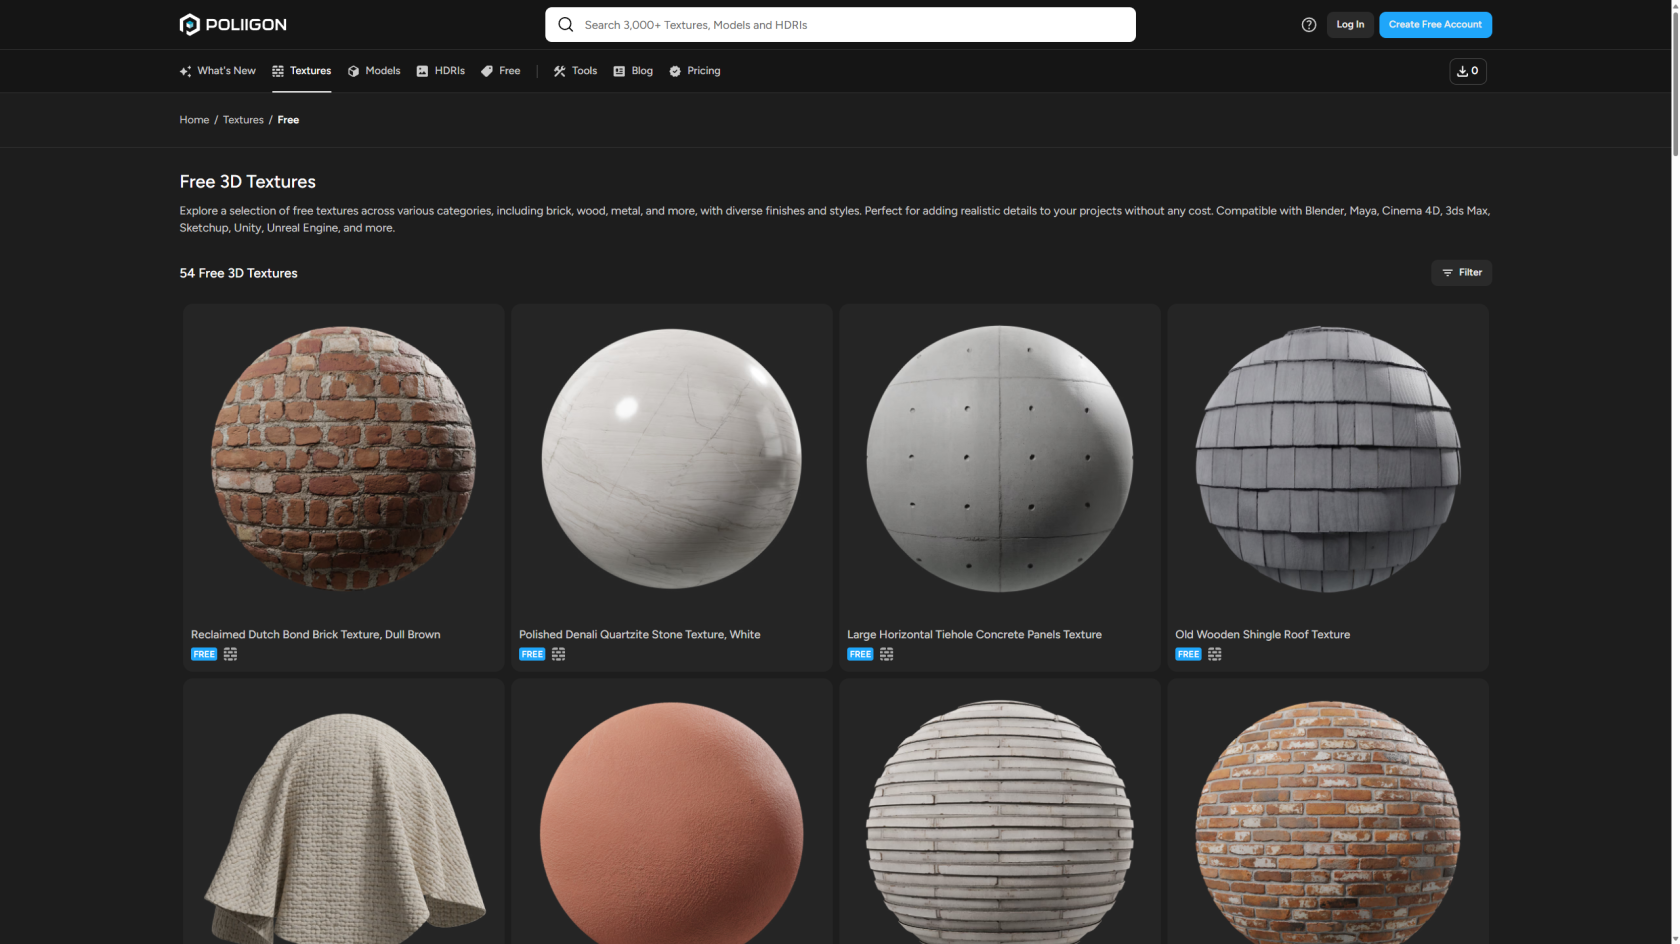Click the 54 Free 3D Textures count

click(238, 273)
